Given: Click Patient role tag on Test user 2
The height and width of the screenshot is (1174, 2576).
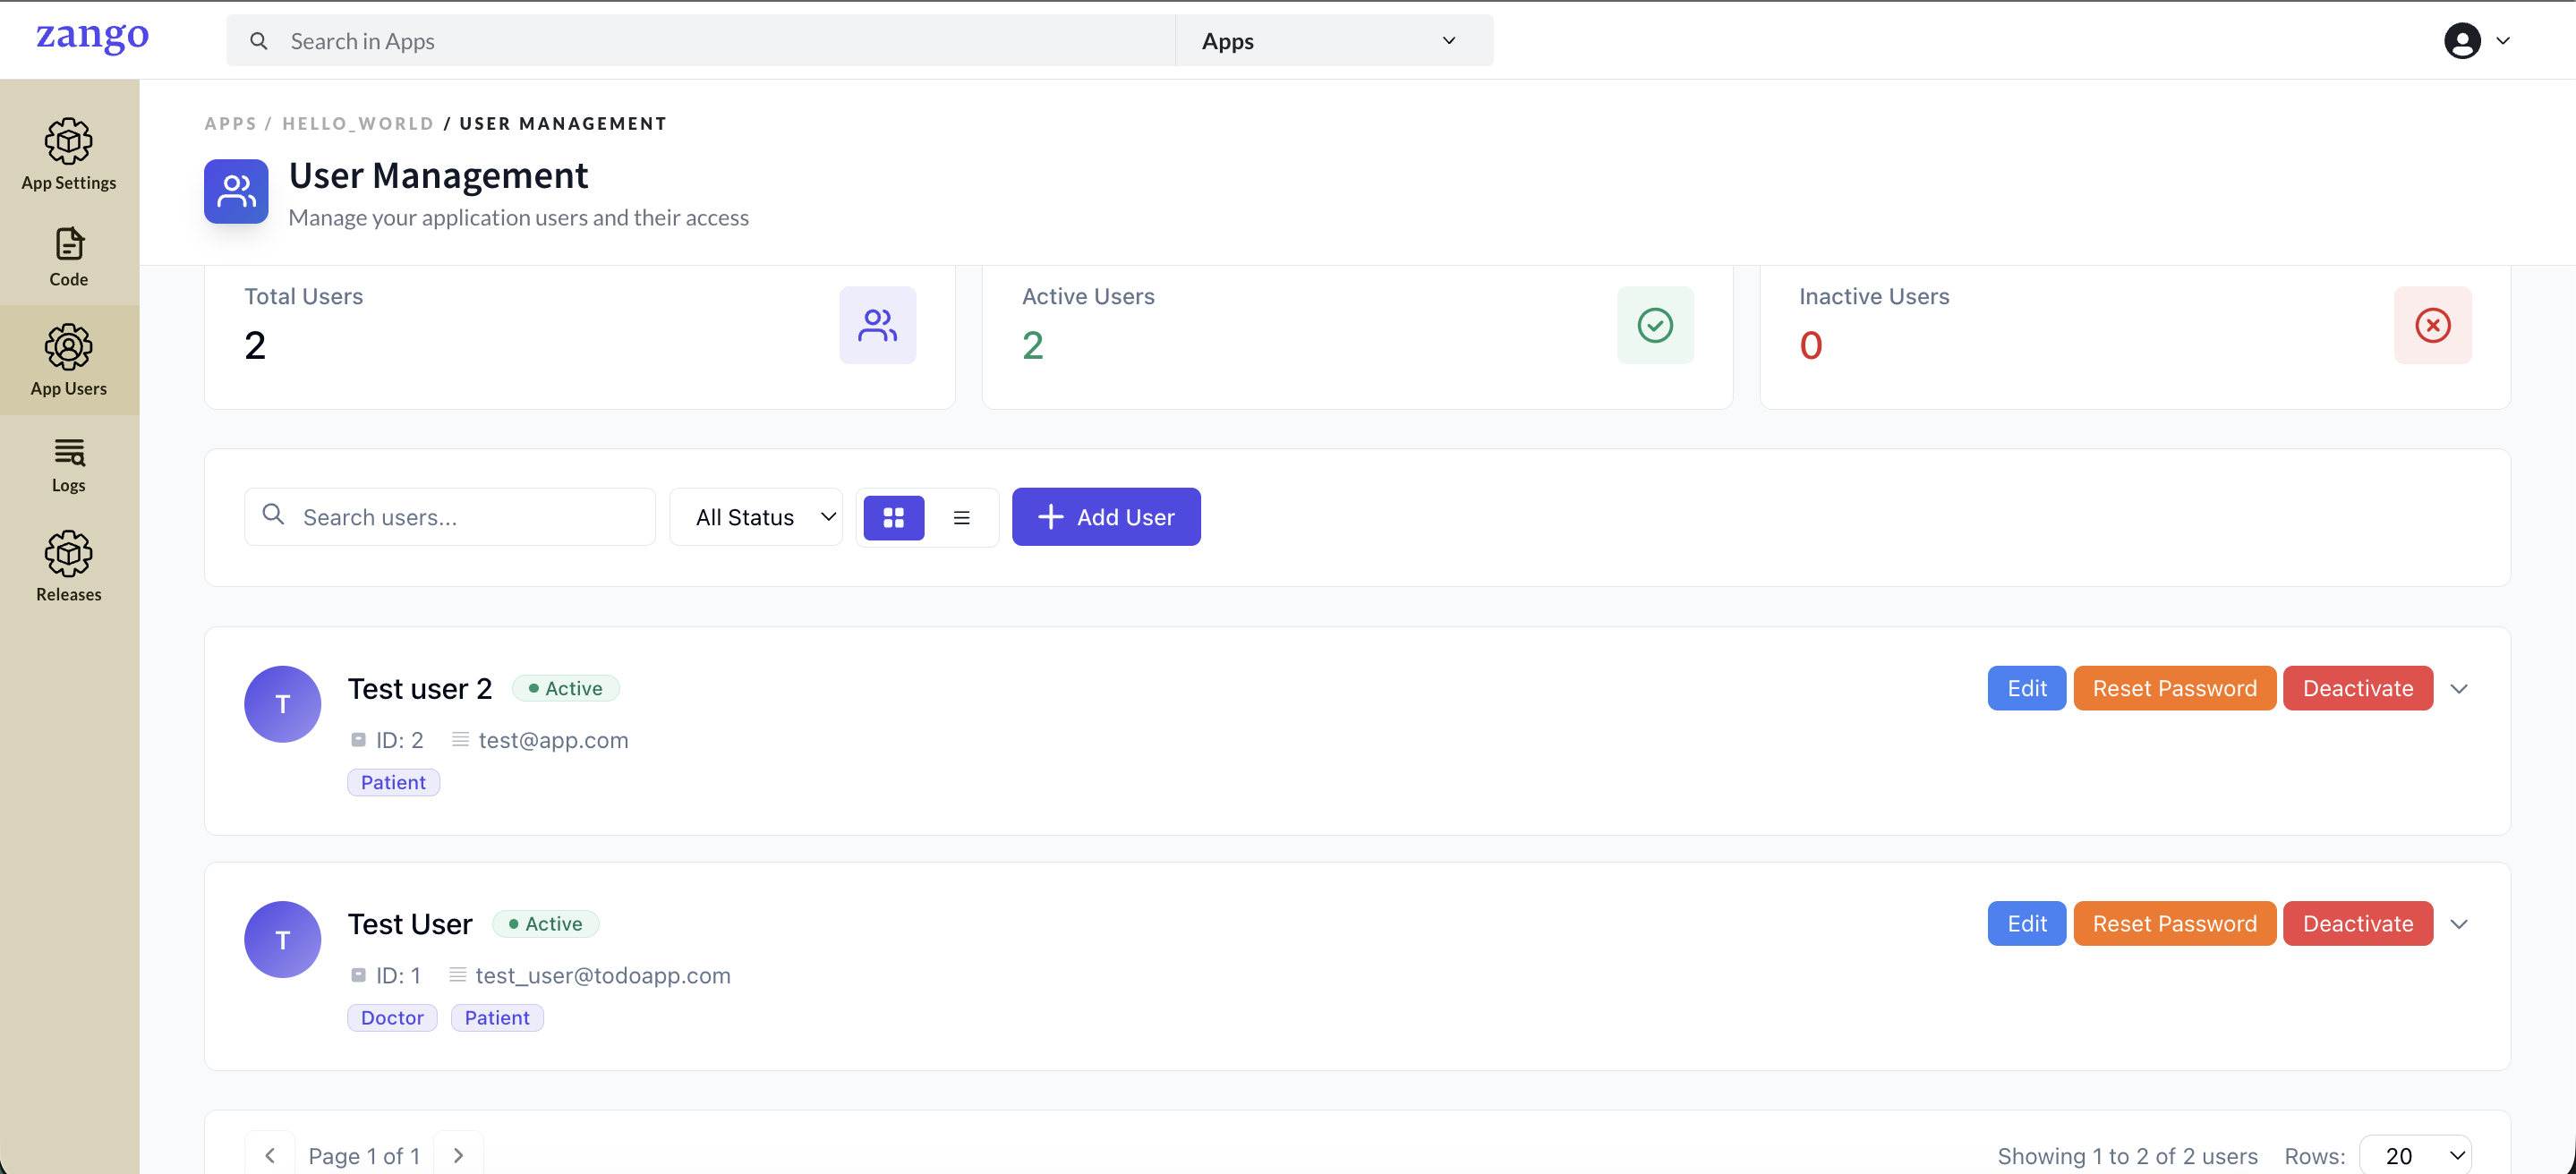Looking at the screenshot, I should pyautogui.click(x=393, y=782).
